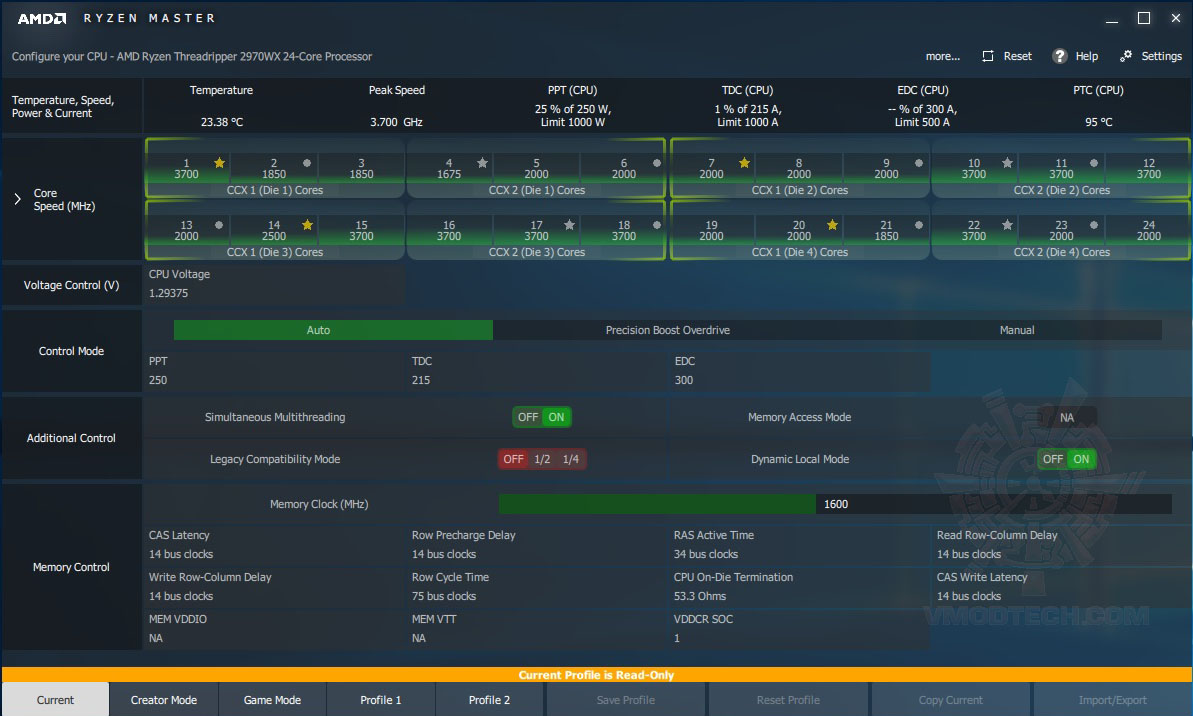Click core 12 showing 3700 MHz

point(1148,168)
